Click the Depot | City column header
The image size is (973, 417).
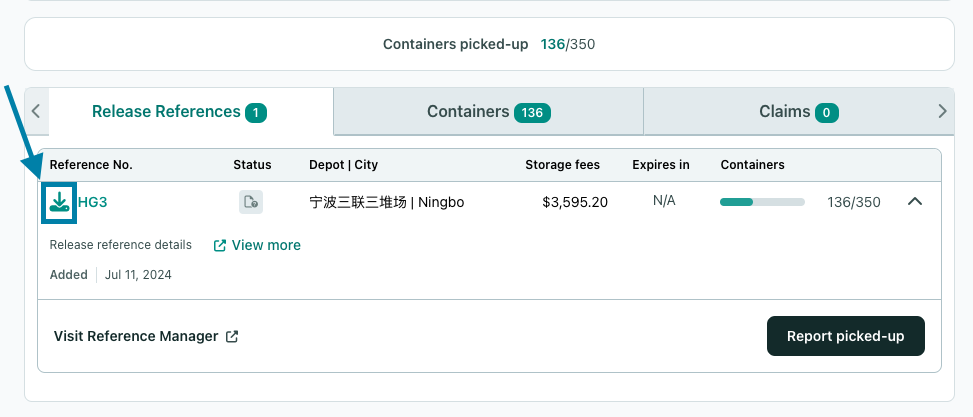click(343, 165)
